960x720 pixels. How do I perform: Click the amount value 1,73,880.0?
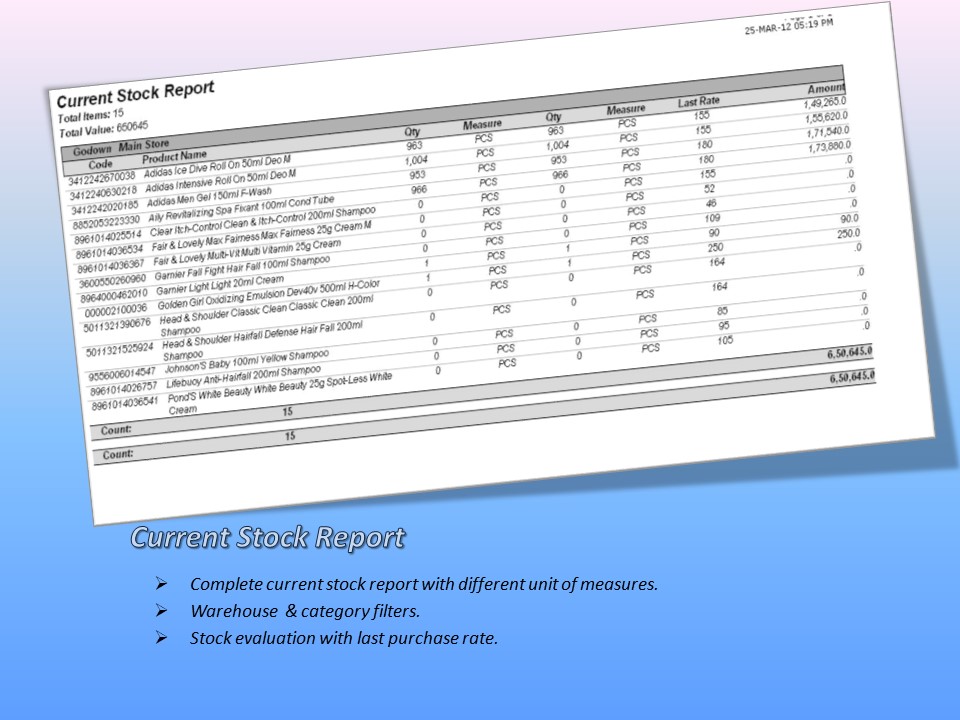click(x=830, y=147)
